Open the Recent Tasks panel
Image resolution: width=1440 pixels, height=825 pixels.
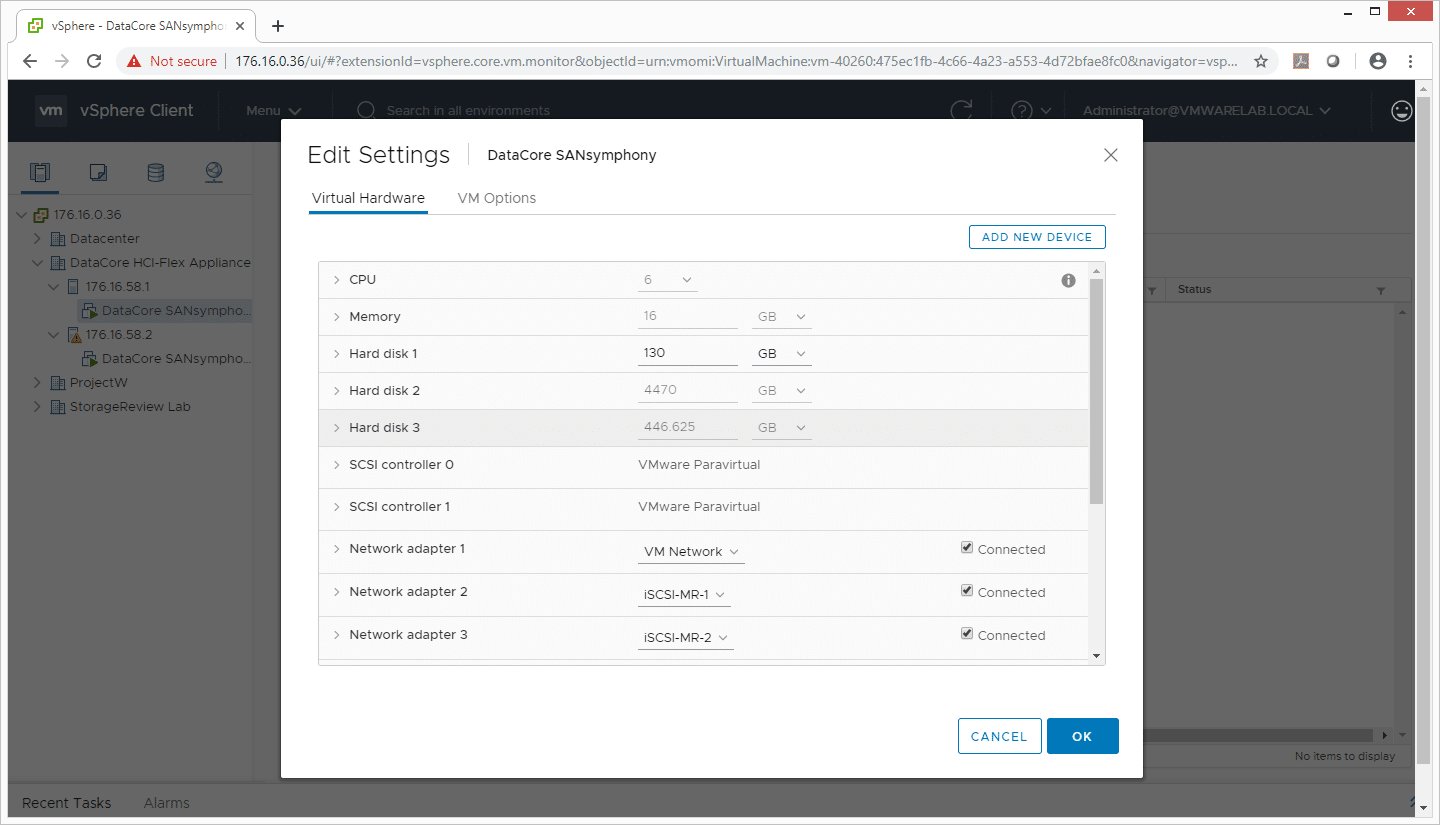[x=67, y=803]
